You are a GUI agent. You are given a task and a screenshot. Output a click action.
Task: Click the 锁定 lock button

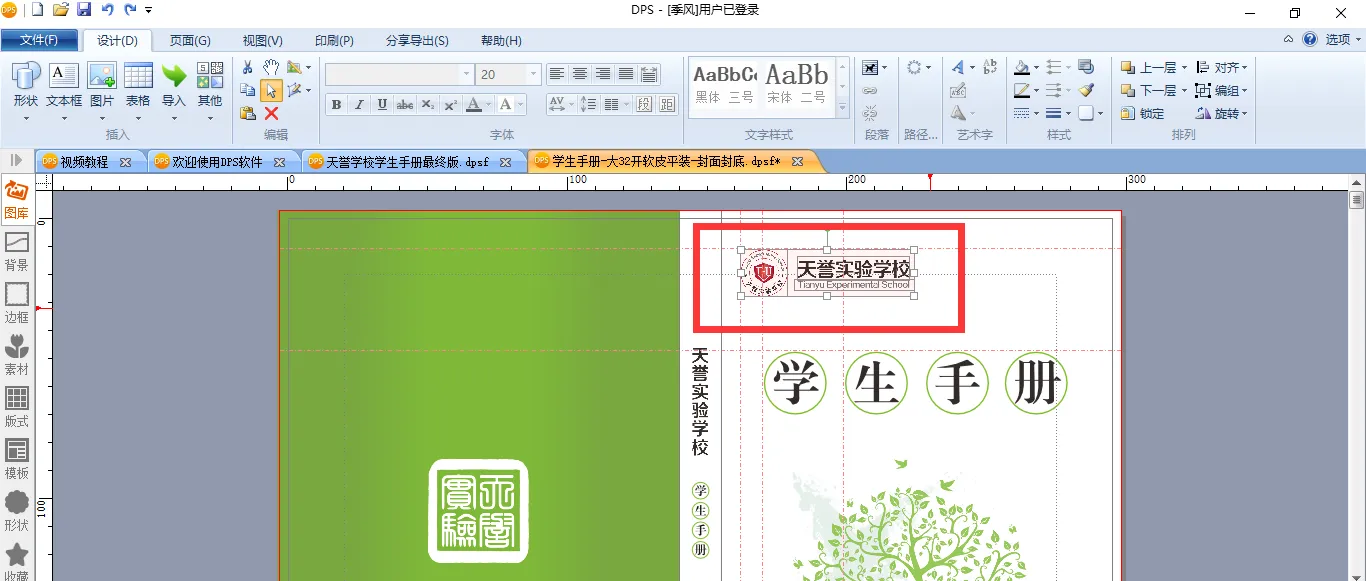[x=1143, y=113]
